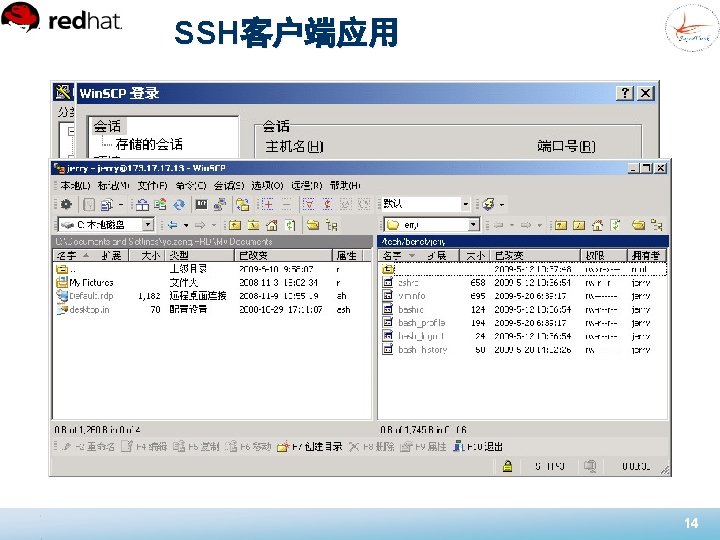This screenshot has height=540, width=720.
Task: Click F9 属性 button
Action: point(423,446)
